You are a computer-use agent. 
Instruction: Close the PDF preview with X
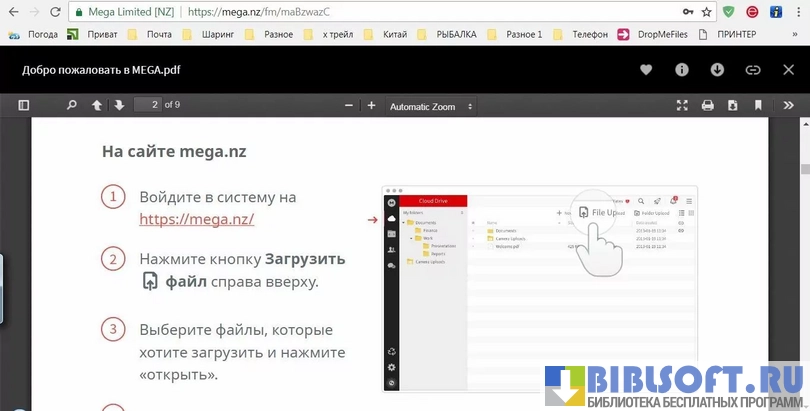(x=789, y=70)
